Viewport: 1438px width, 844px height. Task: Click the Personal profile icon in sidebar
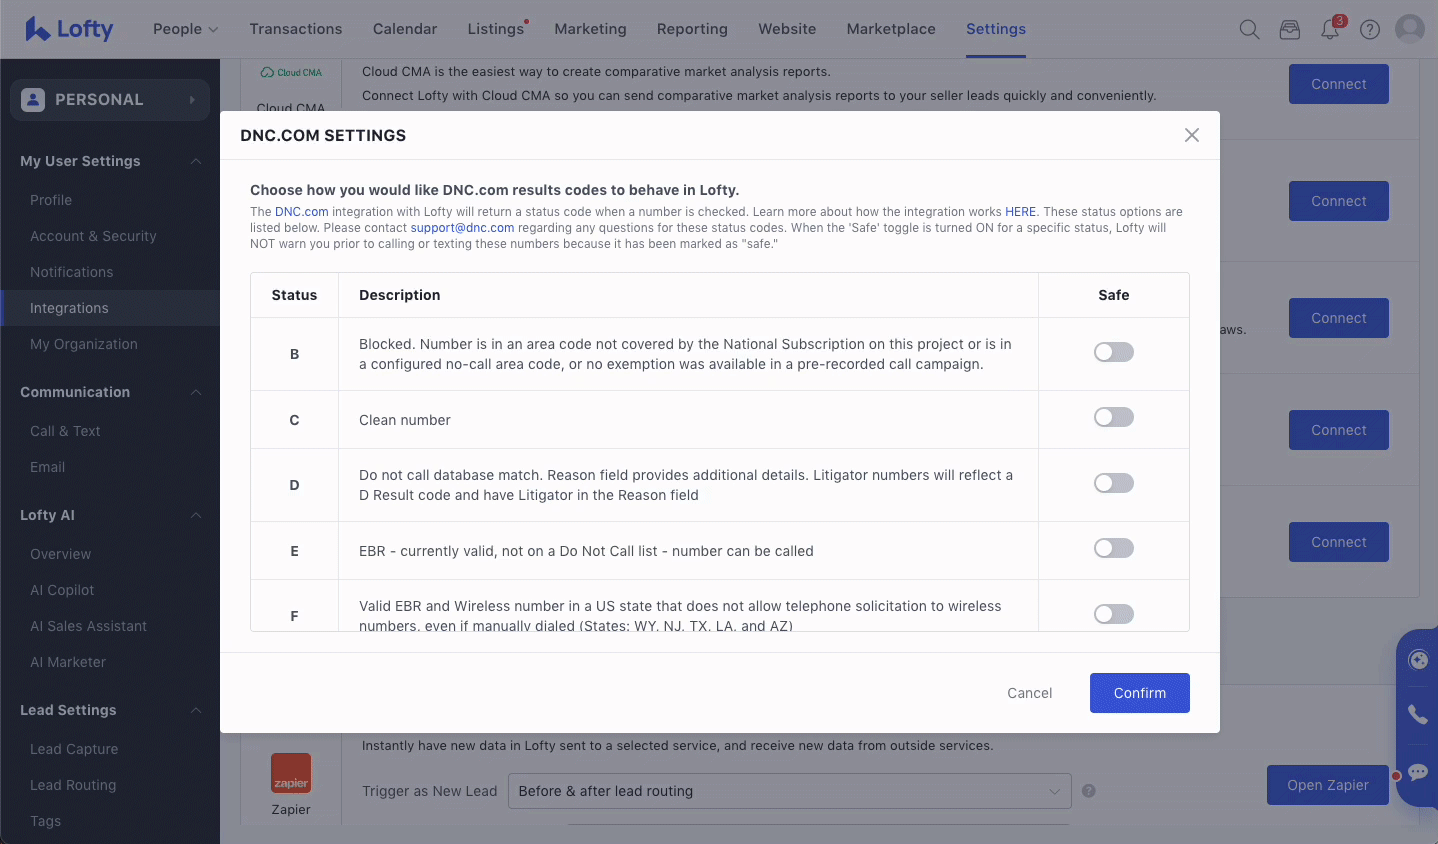(33, 100)
